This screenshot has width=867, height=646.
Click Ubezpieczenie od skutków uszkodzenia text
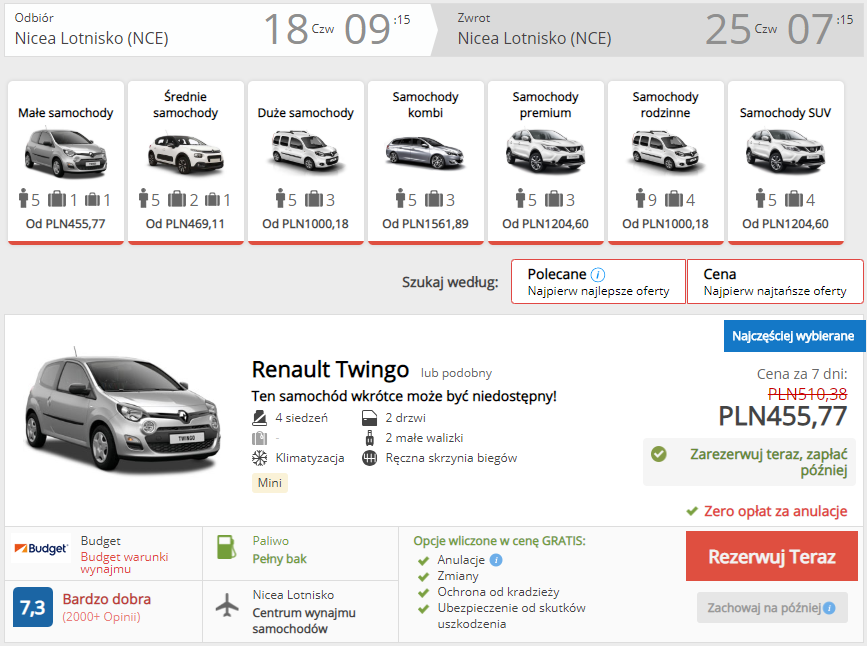(511, 616)
